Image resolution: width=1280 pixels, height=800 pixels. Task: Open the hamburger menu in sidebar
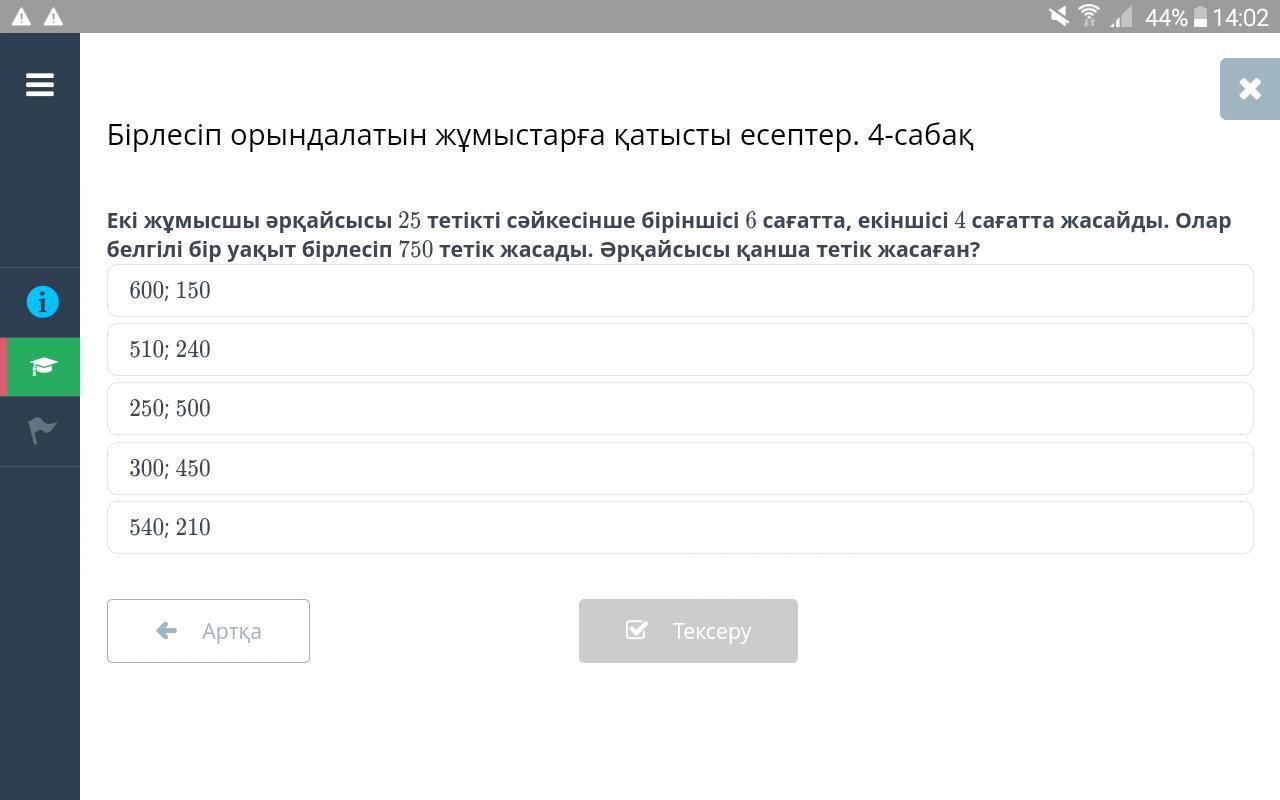coord(40,85)
